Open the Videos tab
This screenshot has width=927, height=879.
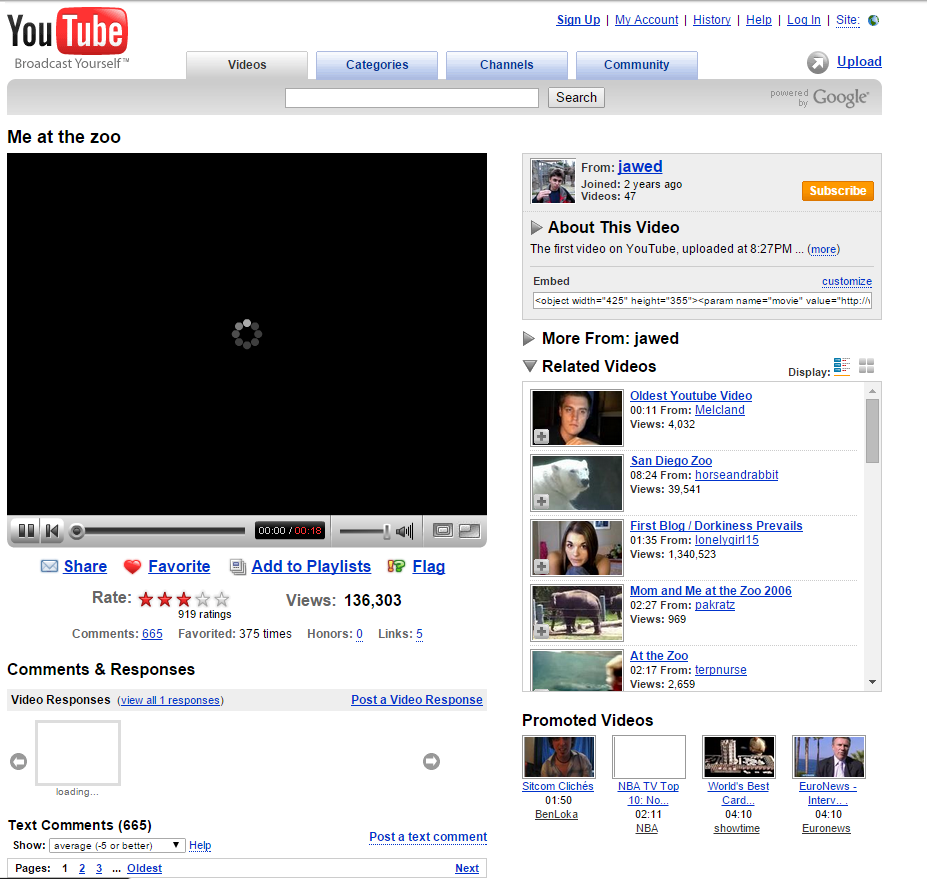coord(247,65)
